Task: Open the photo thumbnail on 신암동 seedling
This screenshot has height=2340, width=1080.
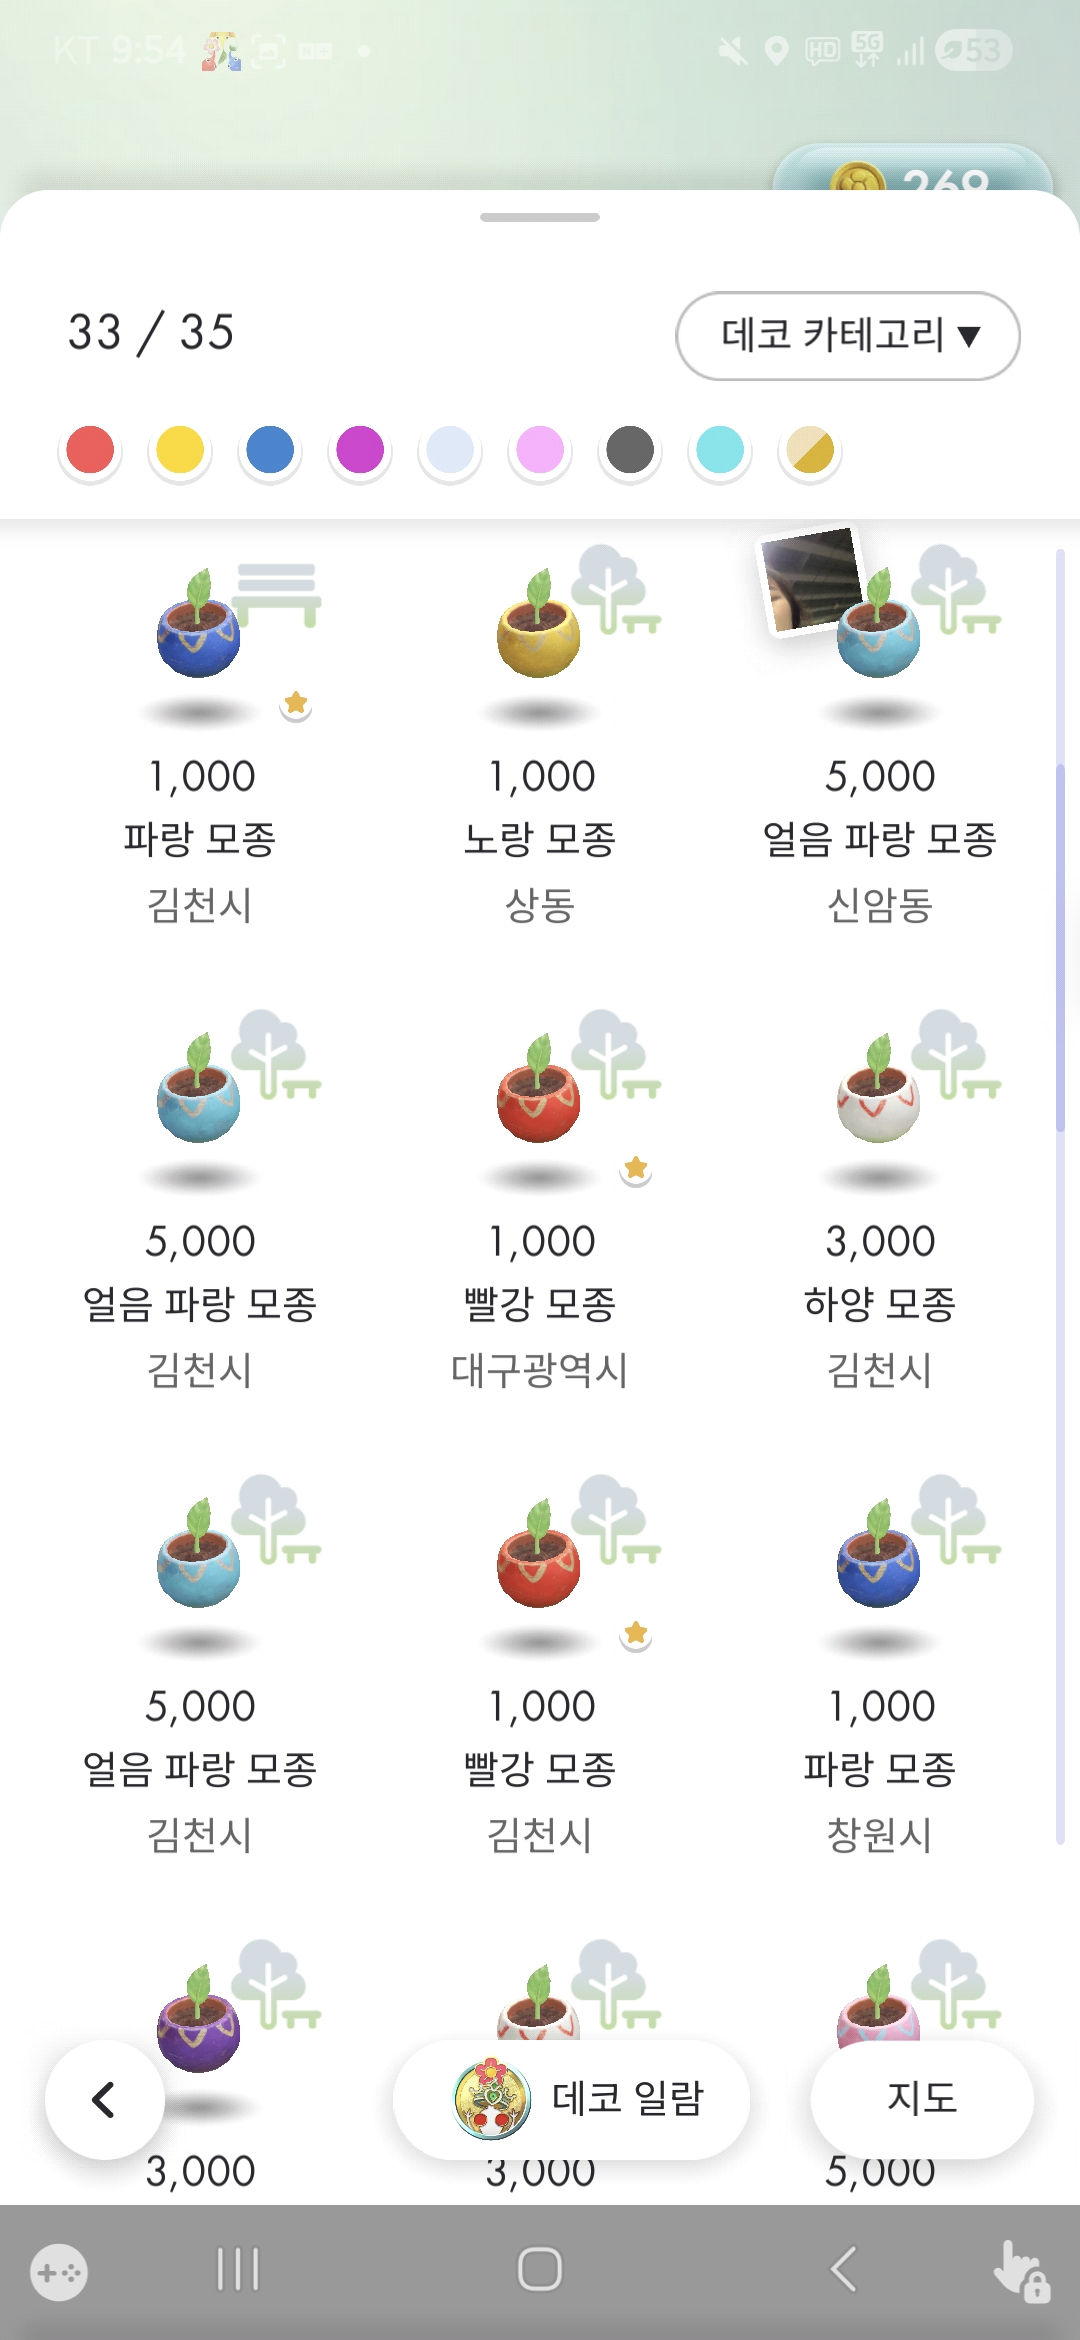Action: point(808,578)
